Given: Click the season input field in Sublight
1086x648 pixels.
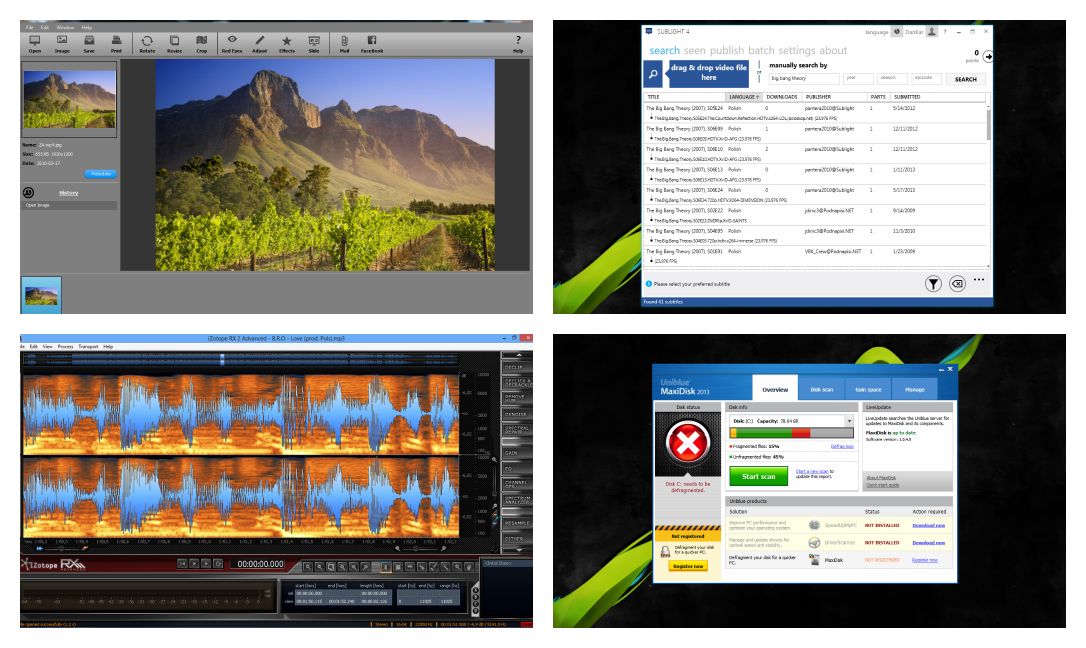Looking at the screenshot, I should coord(892,78).
